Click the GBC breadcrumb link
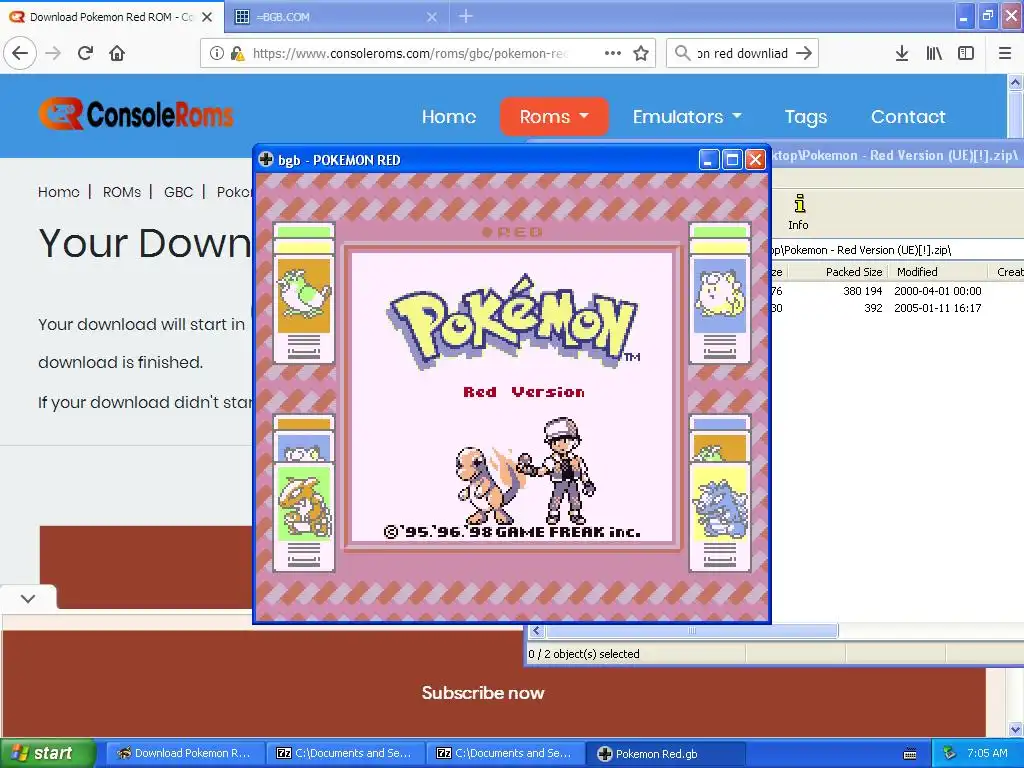Screen dimensions: 1024x768 tap(178, 192)
